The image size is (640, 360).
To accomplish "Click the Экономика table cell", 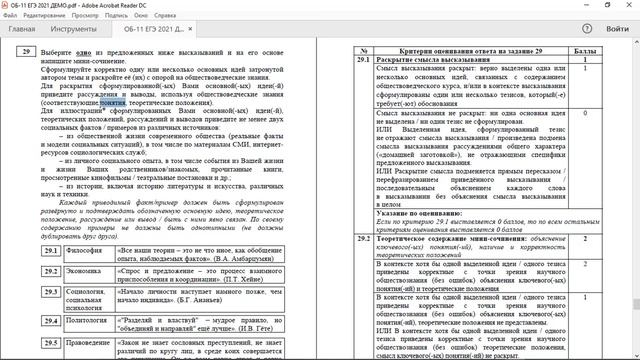I will click(x=89, y=275).
